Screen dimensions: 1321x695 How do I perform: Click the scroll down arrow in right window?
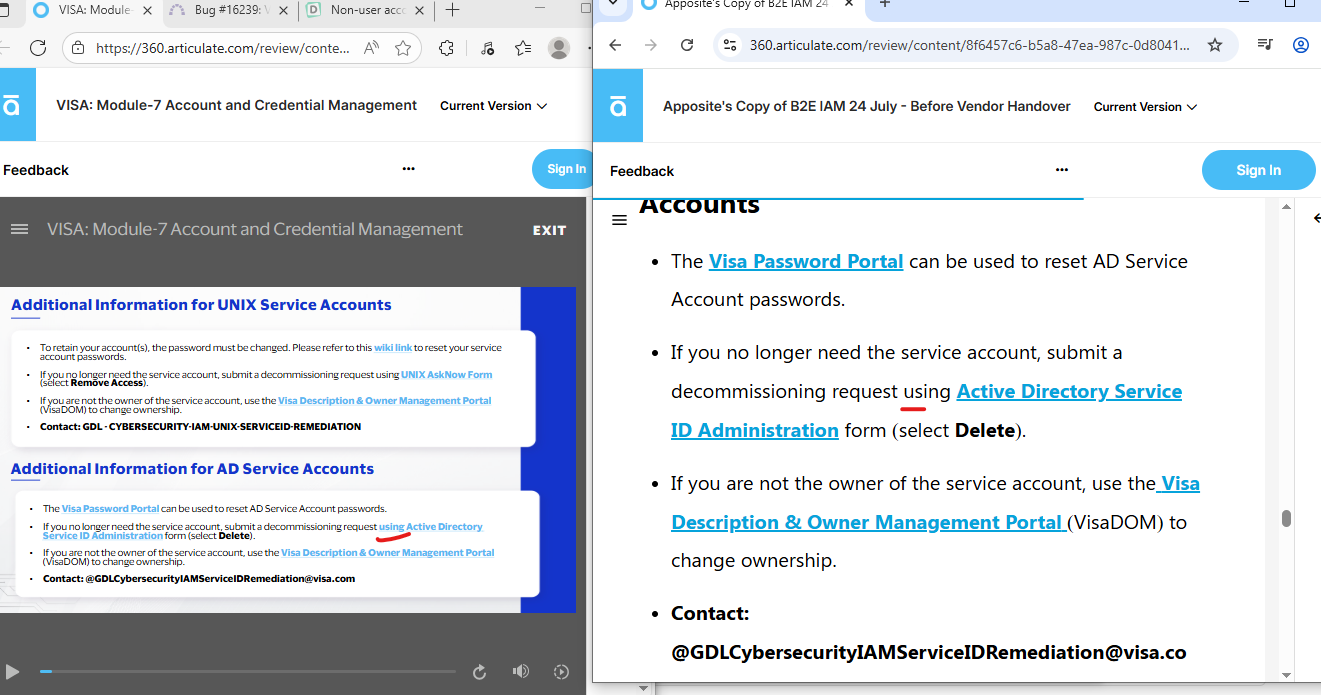(x=1286, y=675)
